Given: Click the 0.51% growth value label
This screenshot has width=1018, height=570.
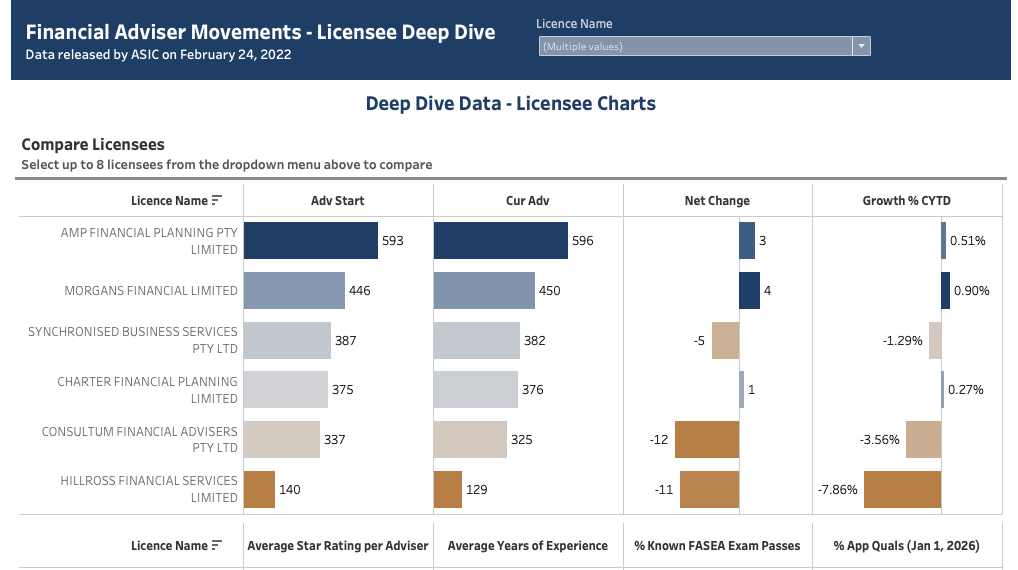Looking at the screenshot, I should pos(968,241).
